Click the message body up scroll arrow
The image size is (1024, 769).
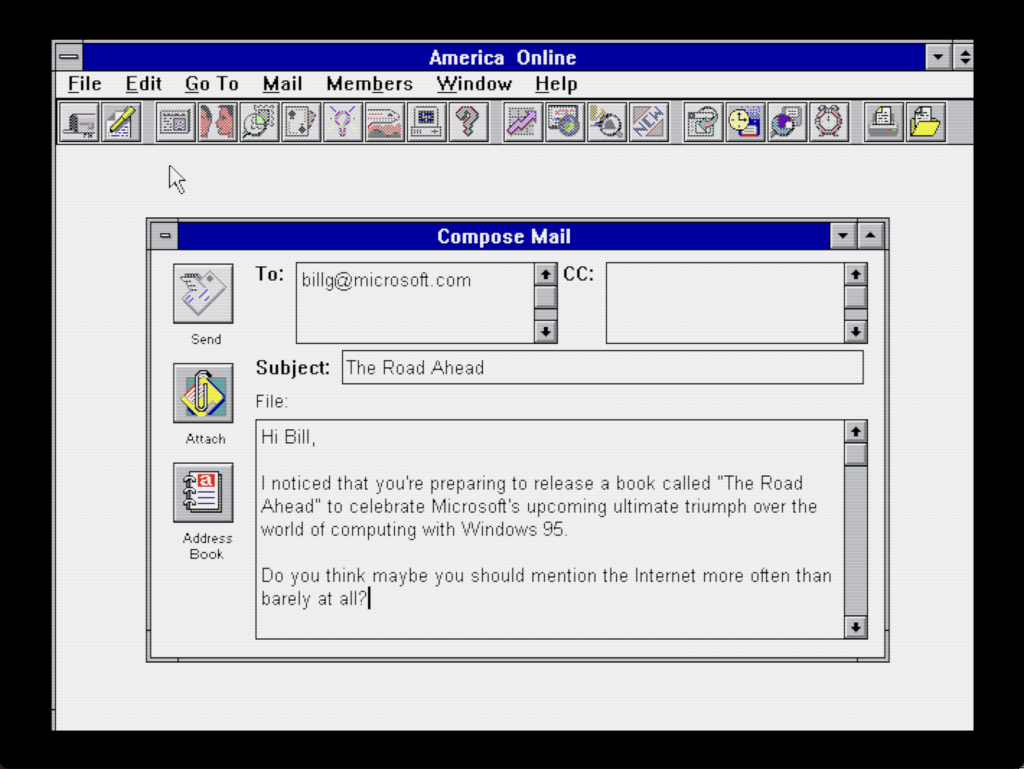pos(856,432)
